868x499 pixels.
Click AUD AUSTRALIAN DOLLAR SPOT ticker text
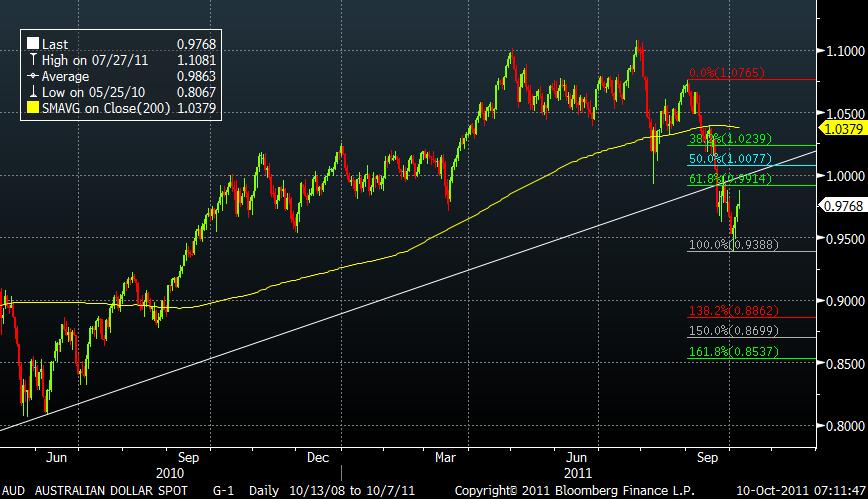tap(95, 491)
